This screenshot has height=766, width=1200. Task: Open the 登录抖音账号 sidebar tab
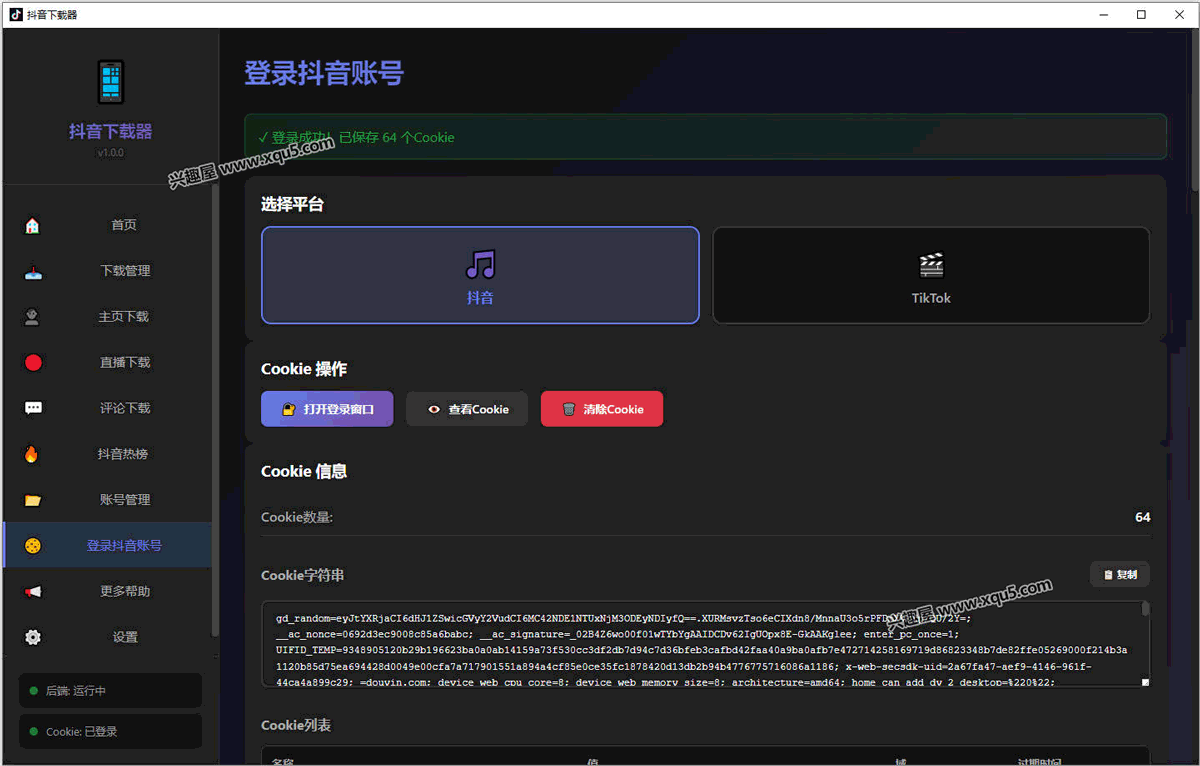124,546
